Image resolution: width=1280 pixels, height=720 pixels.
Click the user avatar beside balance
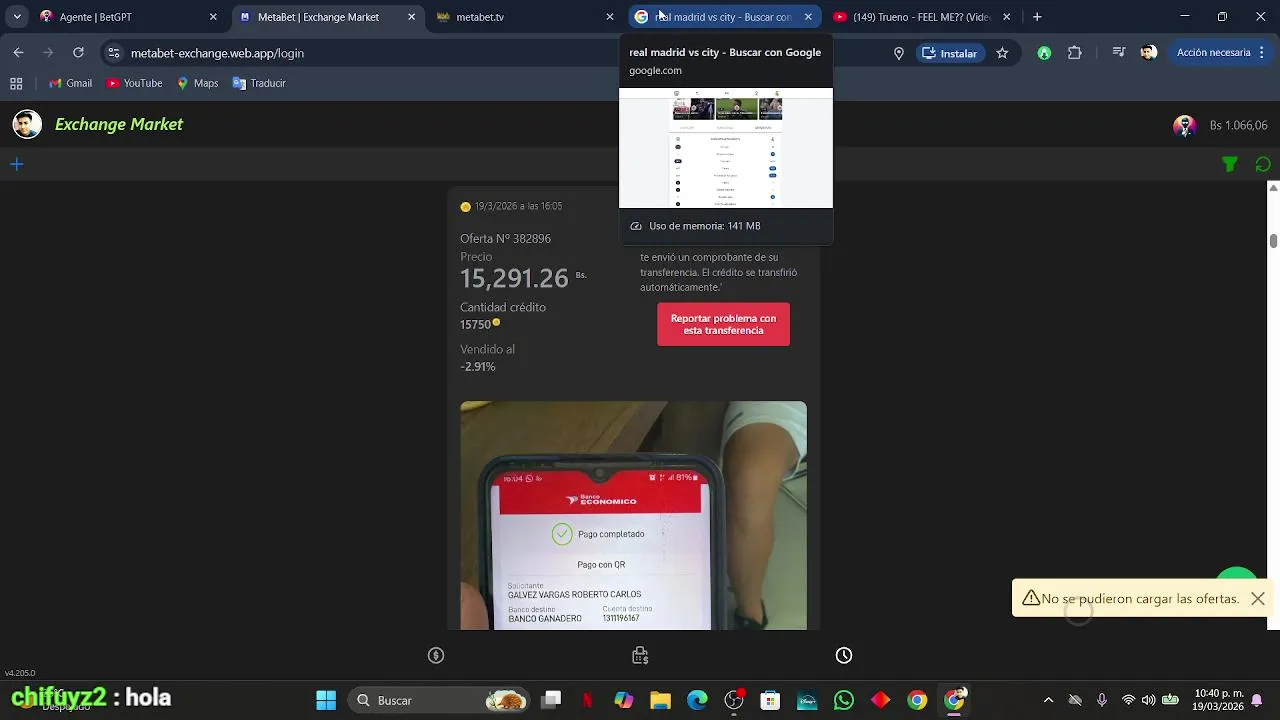(x=1185, y=126)
